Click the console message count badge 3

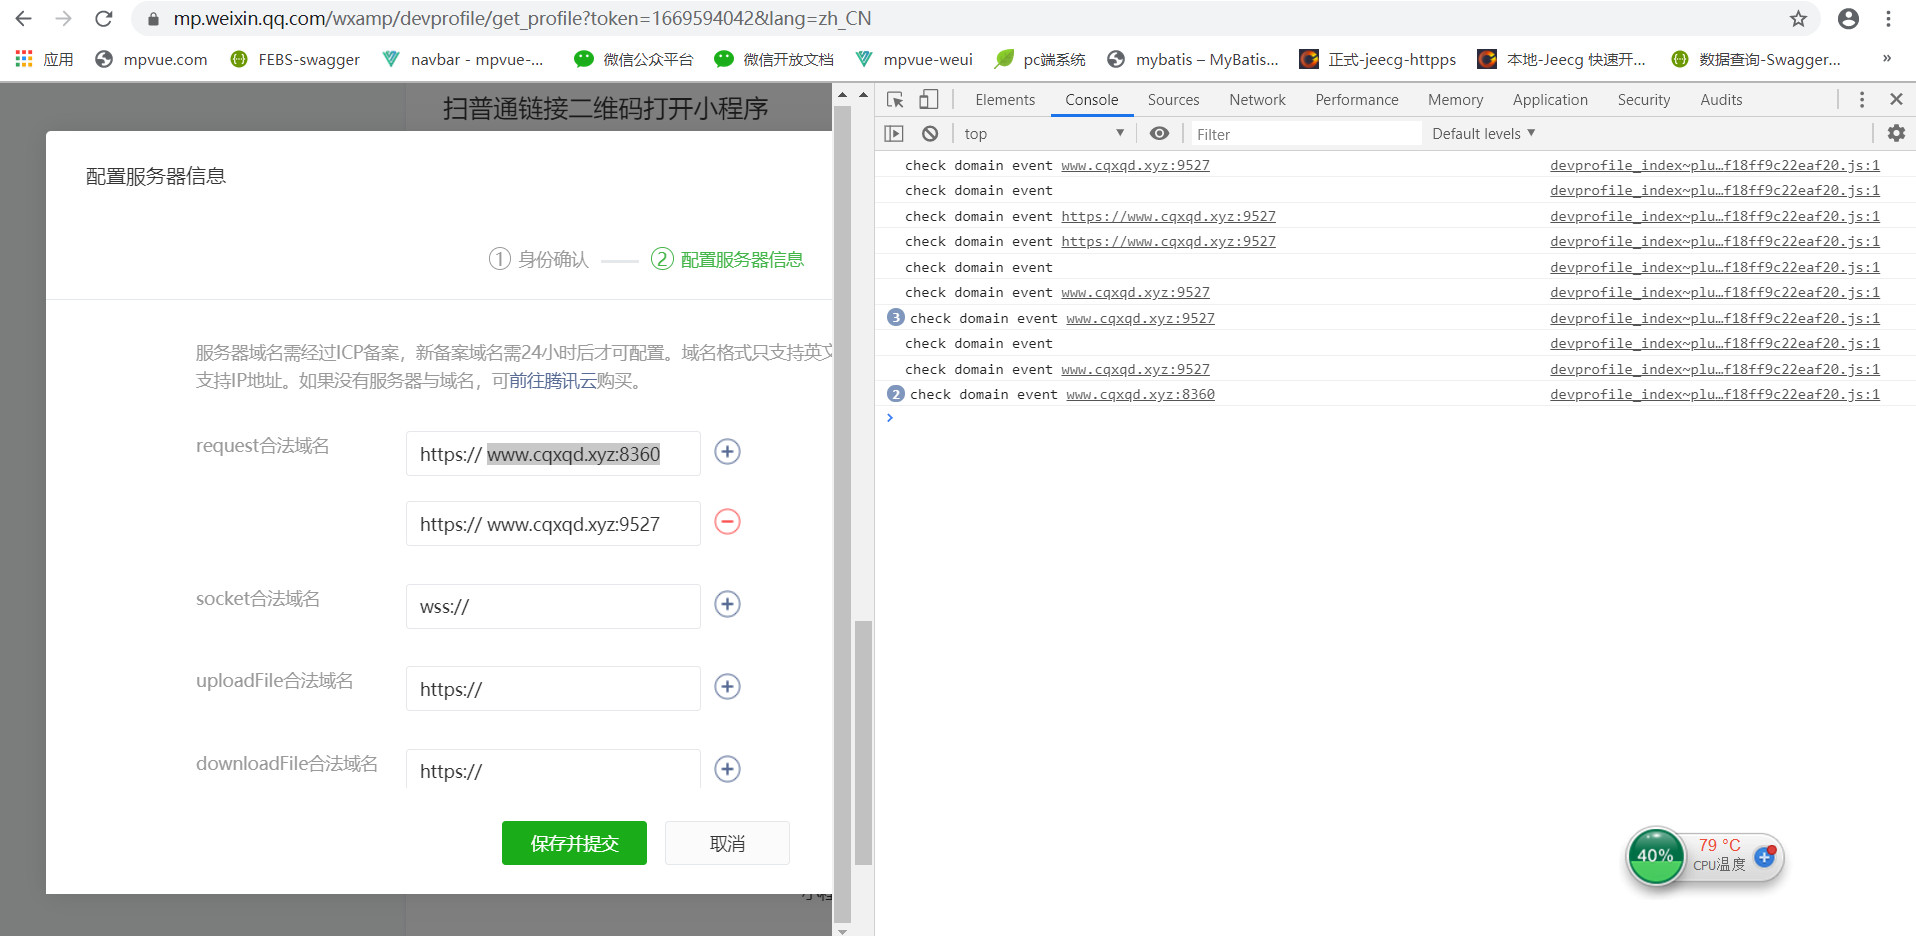tap(895, 317)
